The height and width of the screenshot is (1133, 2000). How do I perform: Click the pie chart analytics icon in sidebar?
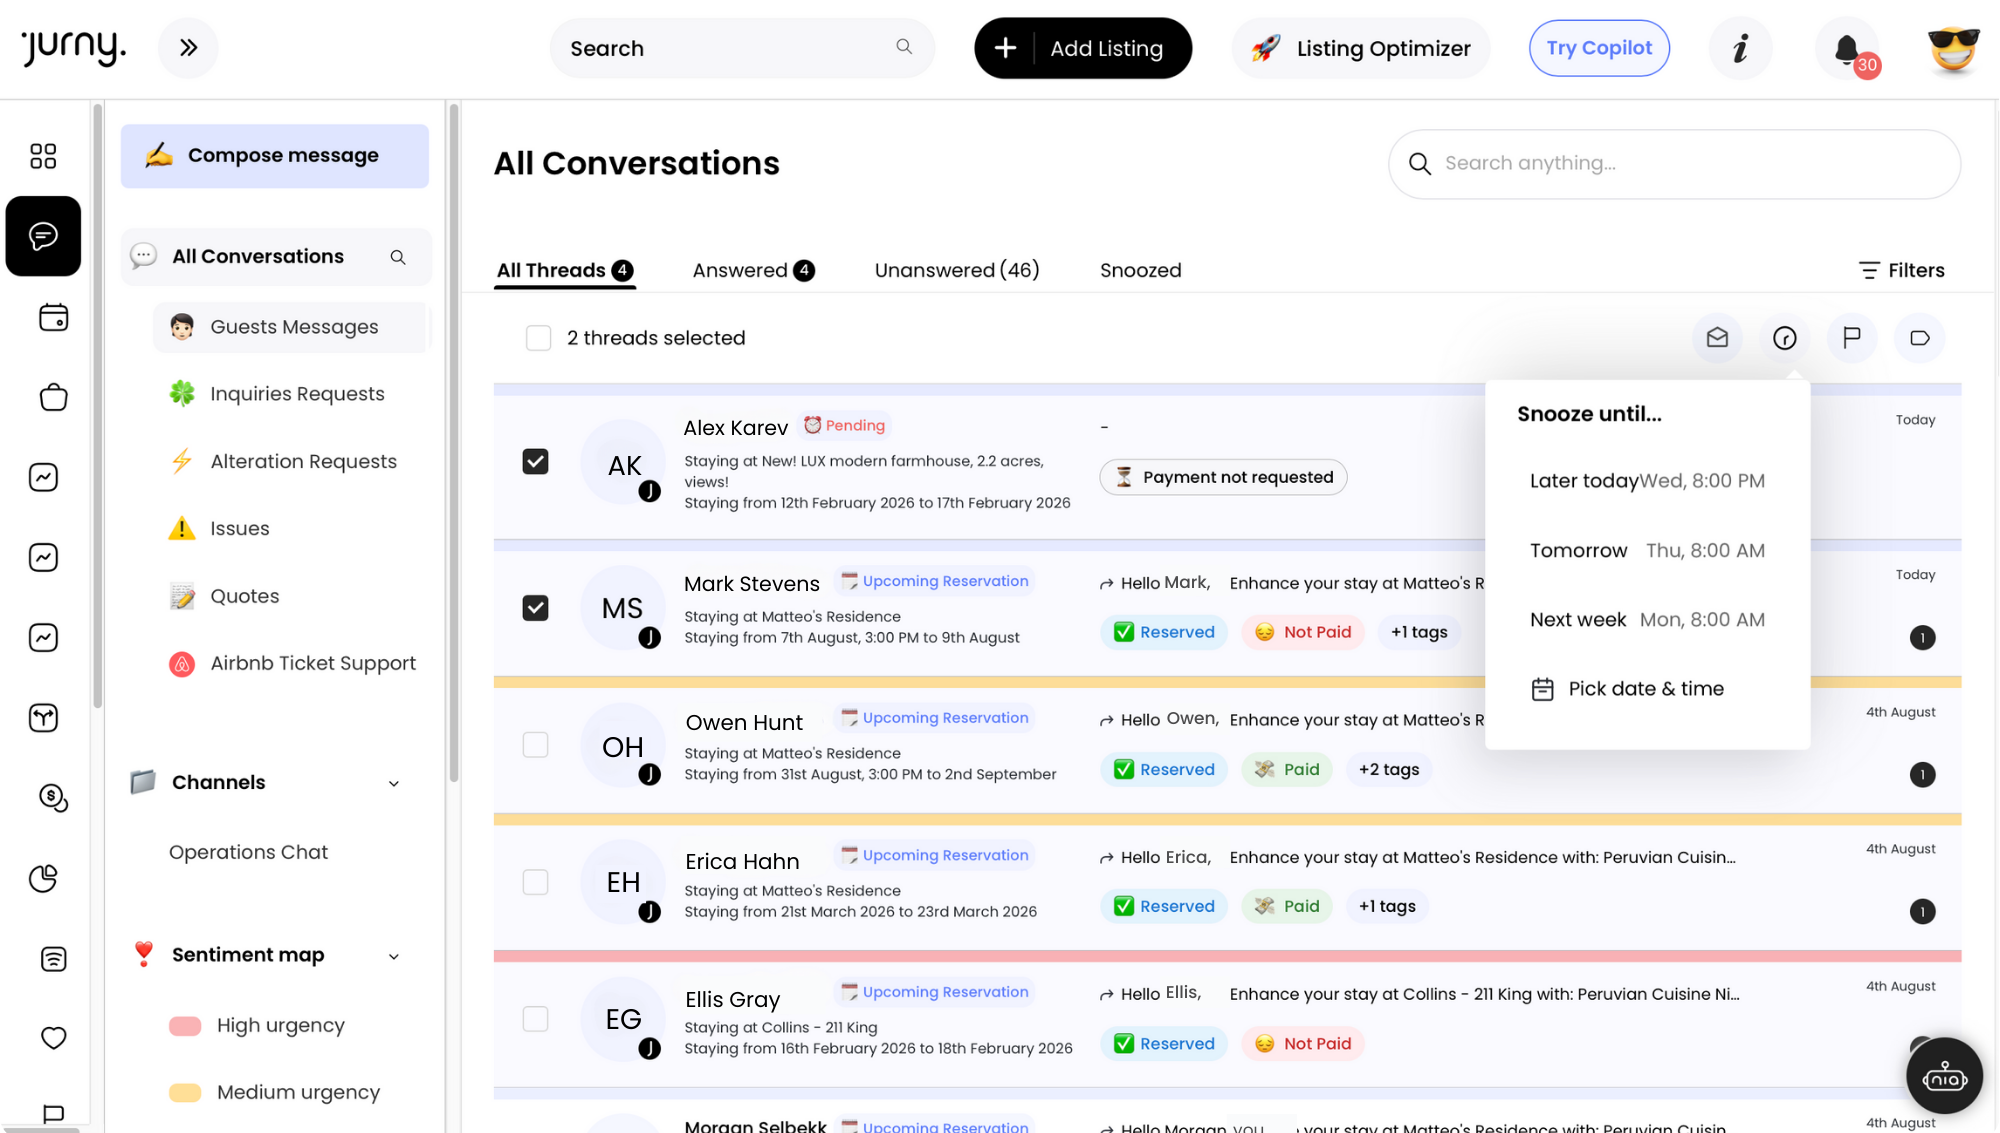[x=42, y=878]
